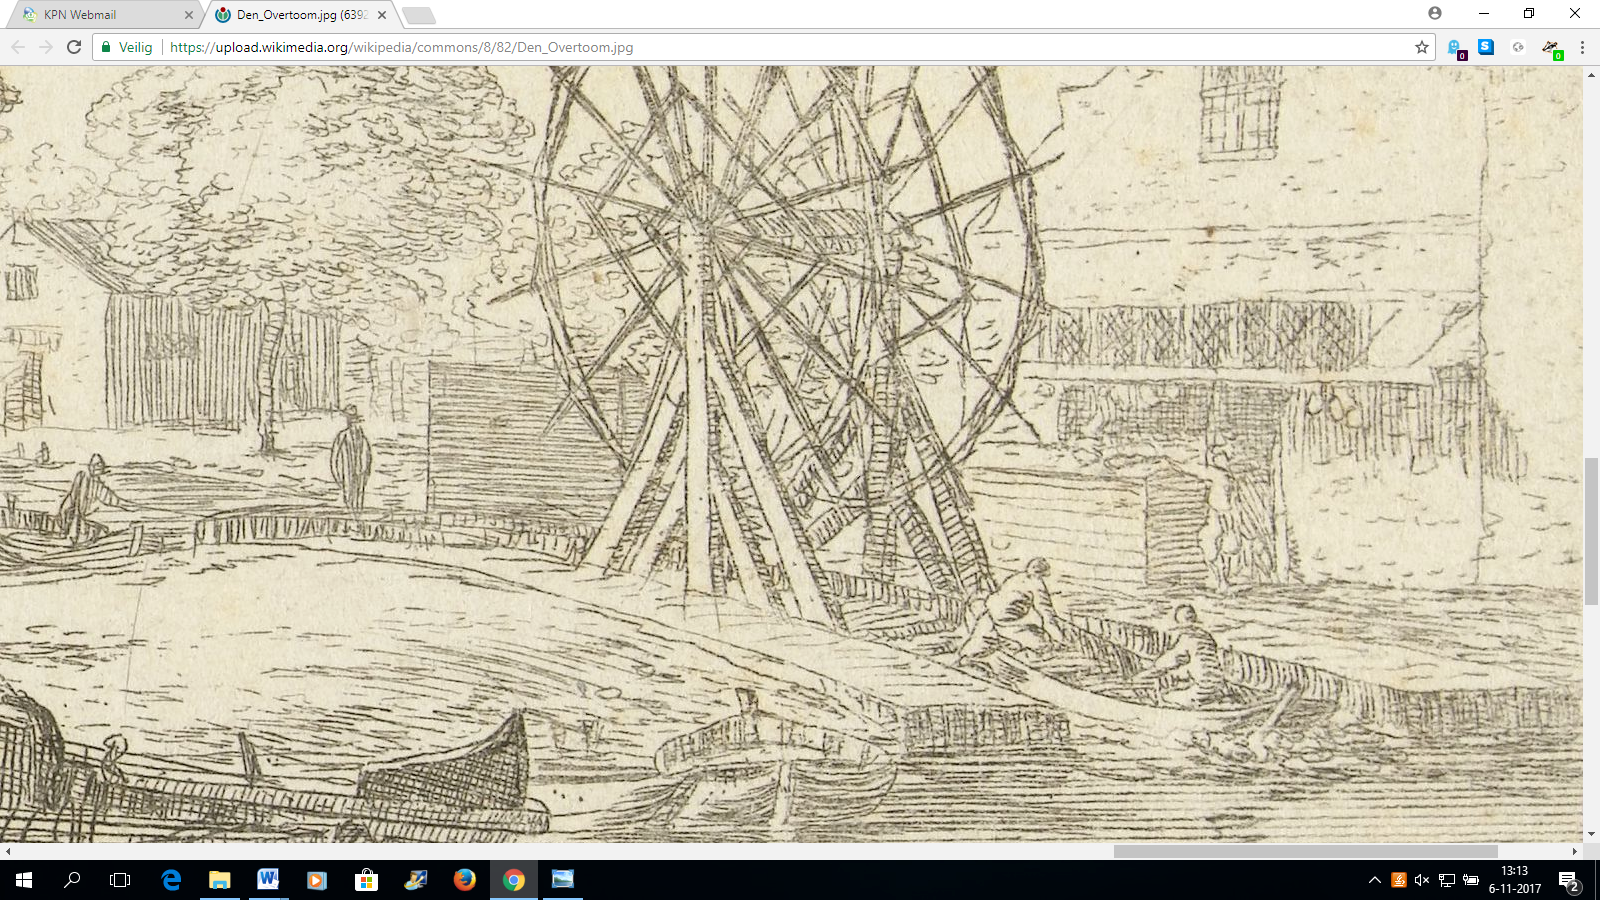Open the blue S extension icon
The height and width of the screenshot is (900, 1600).
[x=1486, y=47]
